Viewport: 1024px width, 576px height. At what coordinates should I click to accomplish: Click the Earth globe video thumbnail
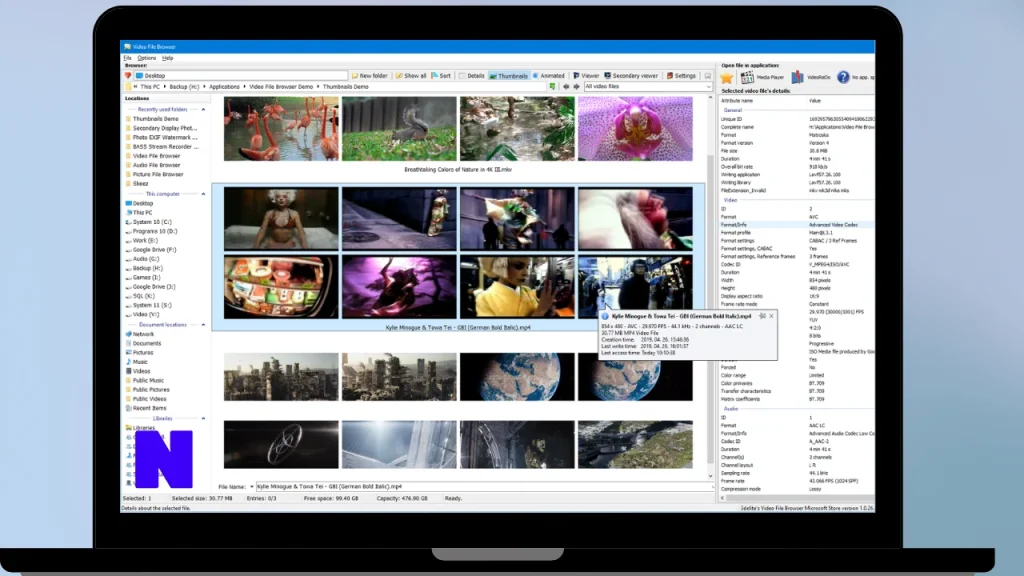tap(517, 377)
